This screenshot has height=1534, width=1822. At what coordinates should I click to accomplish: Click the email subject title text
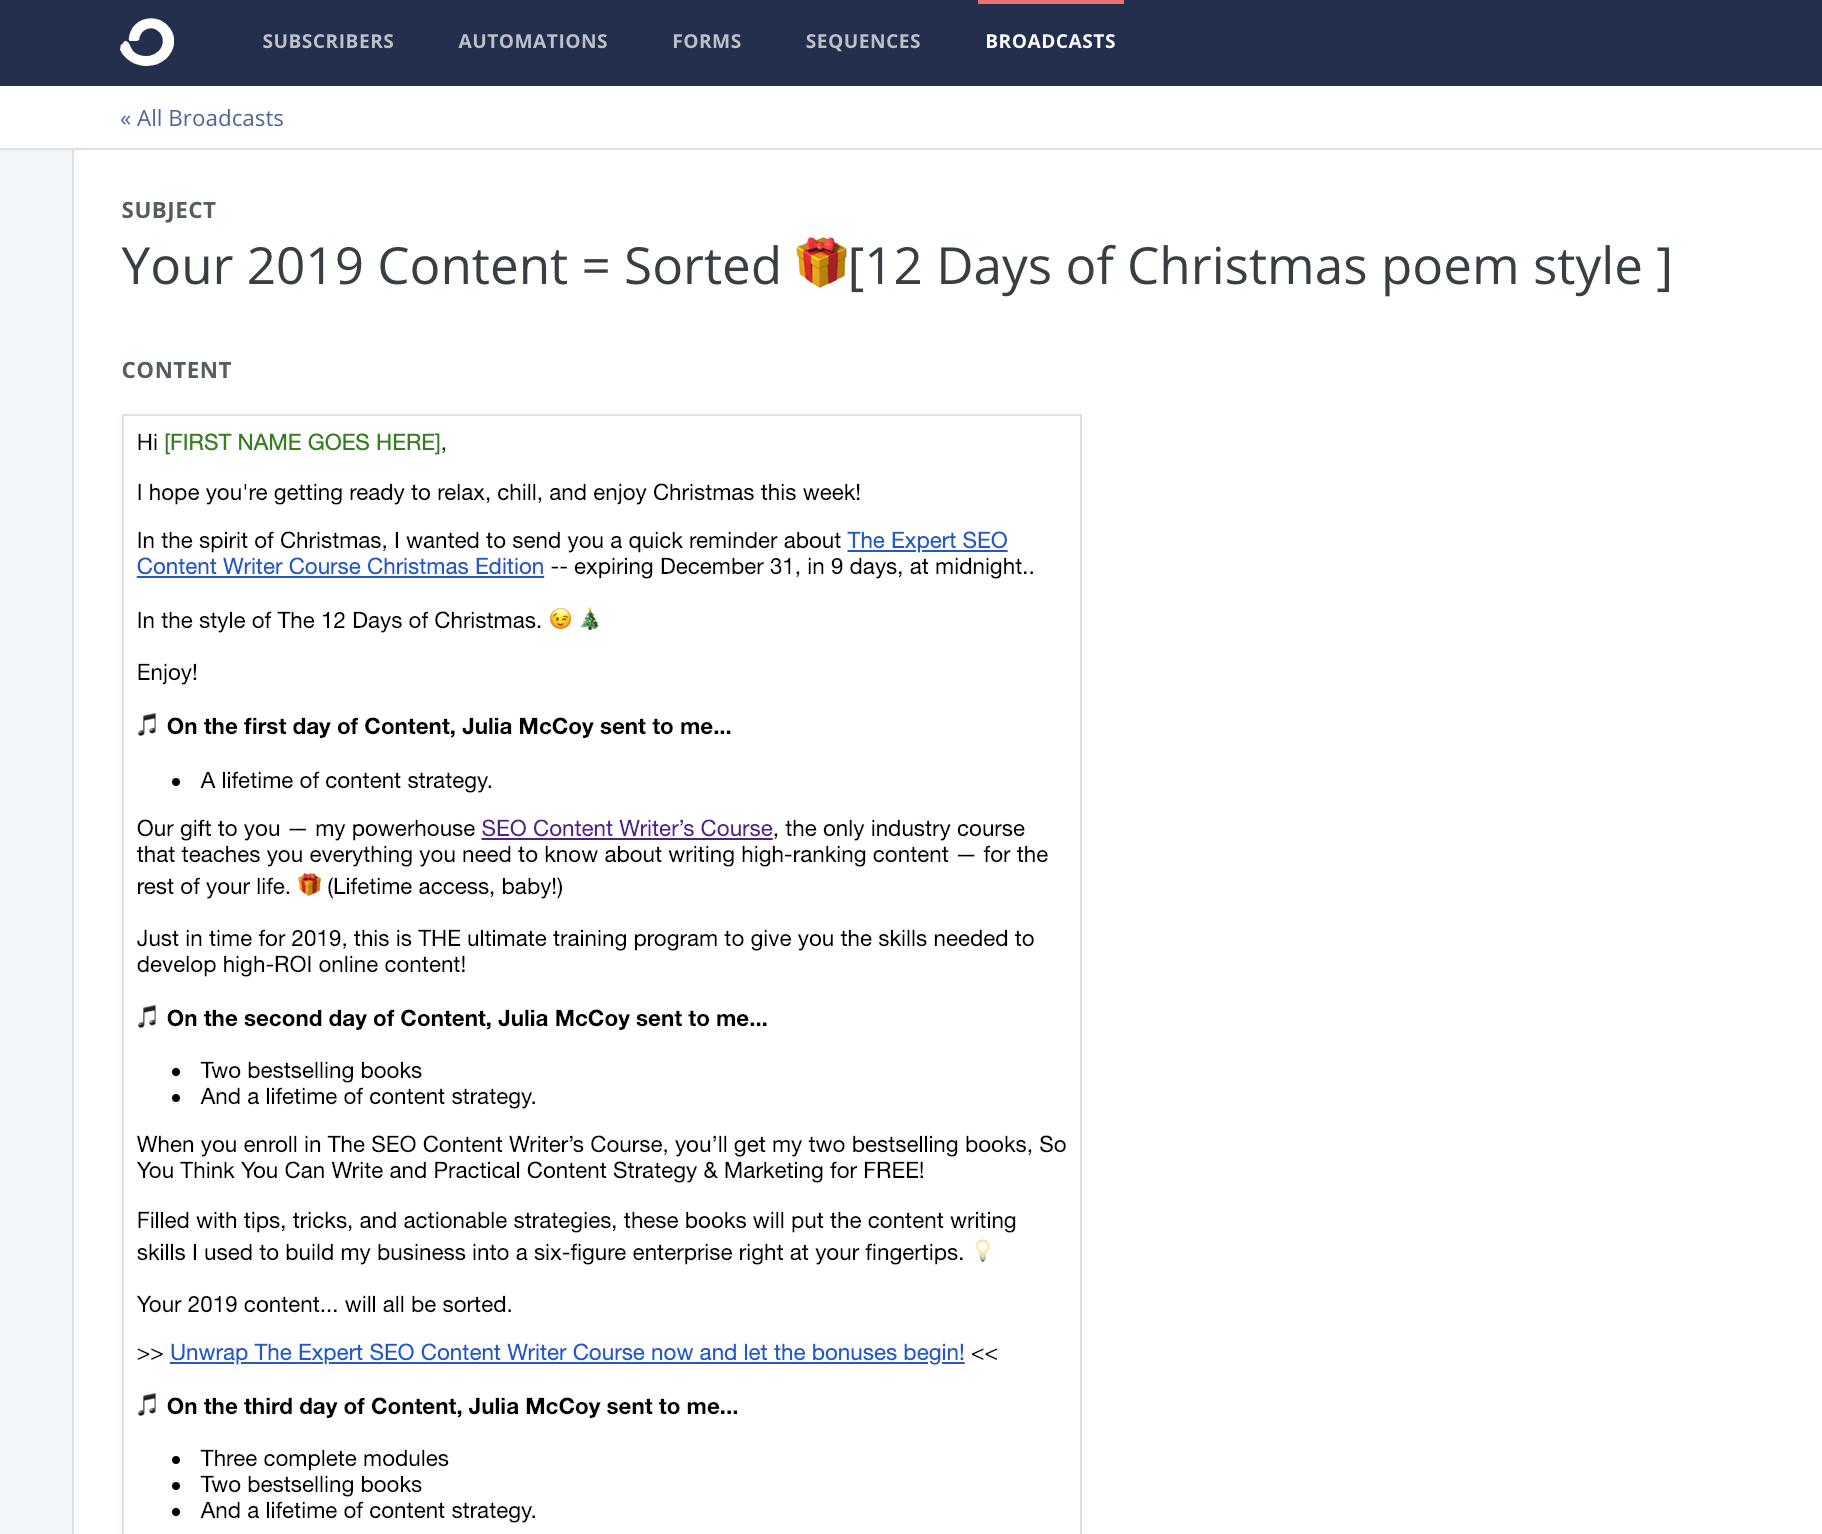(x=896, y=266)
